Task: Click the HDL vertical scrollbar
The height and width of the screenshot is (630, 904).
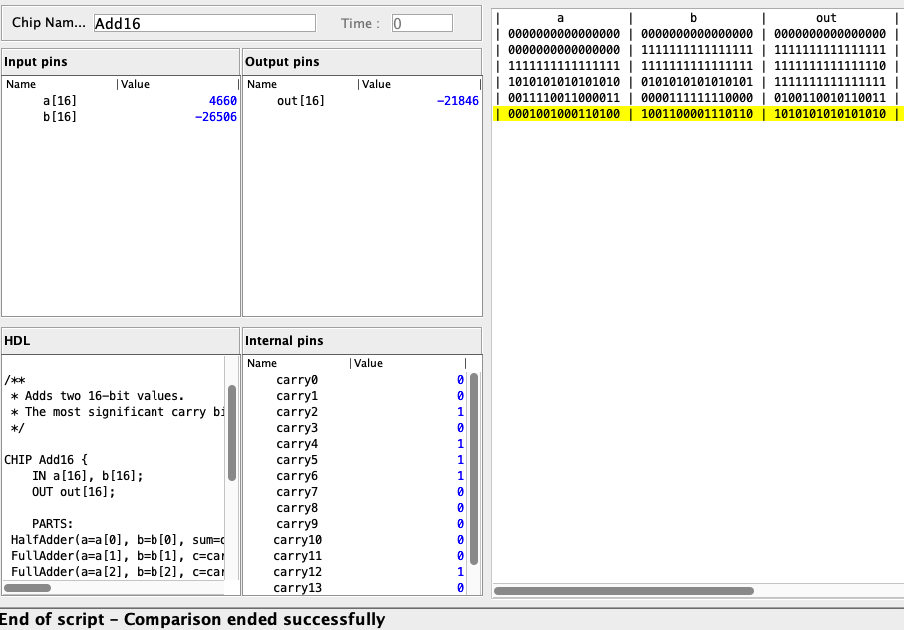Action: [232, 433]
